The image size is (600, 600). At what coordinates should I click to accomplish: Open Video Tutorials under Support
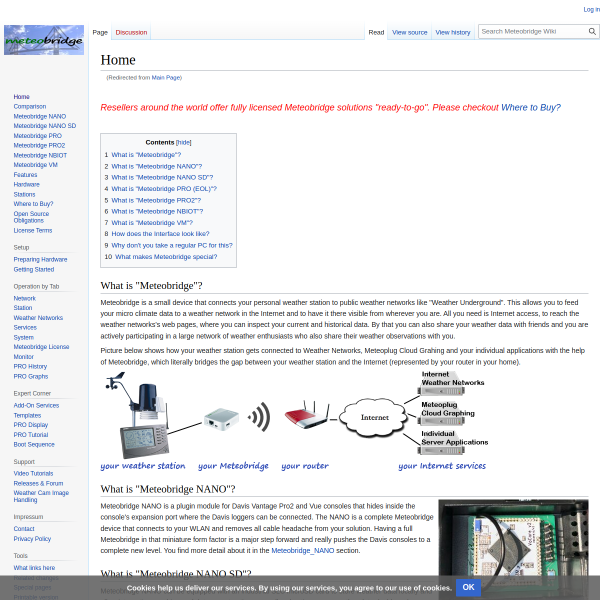click(x=33, y=474)
